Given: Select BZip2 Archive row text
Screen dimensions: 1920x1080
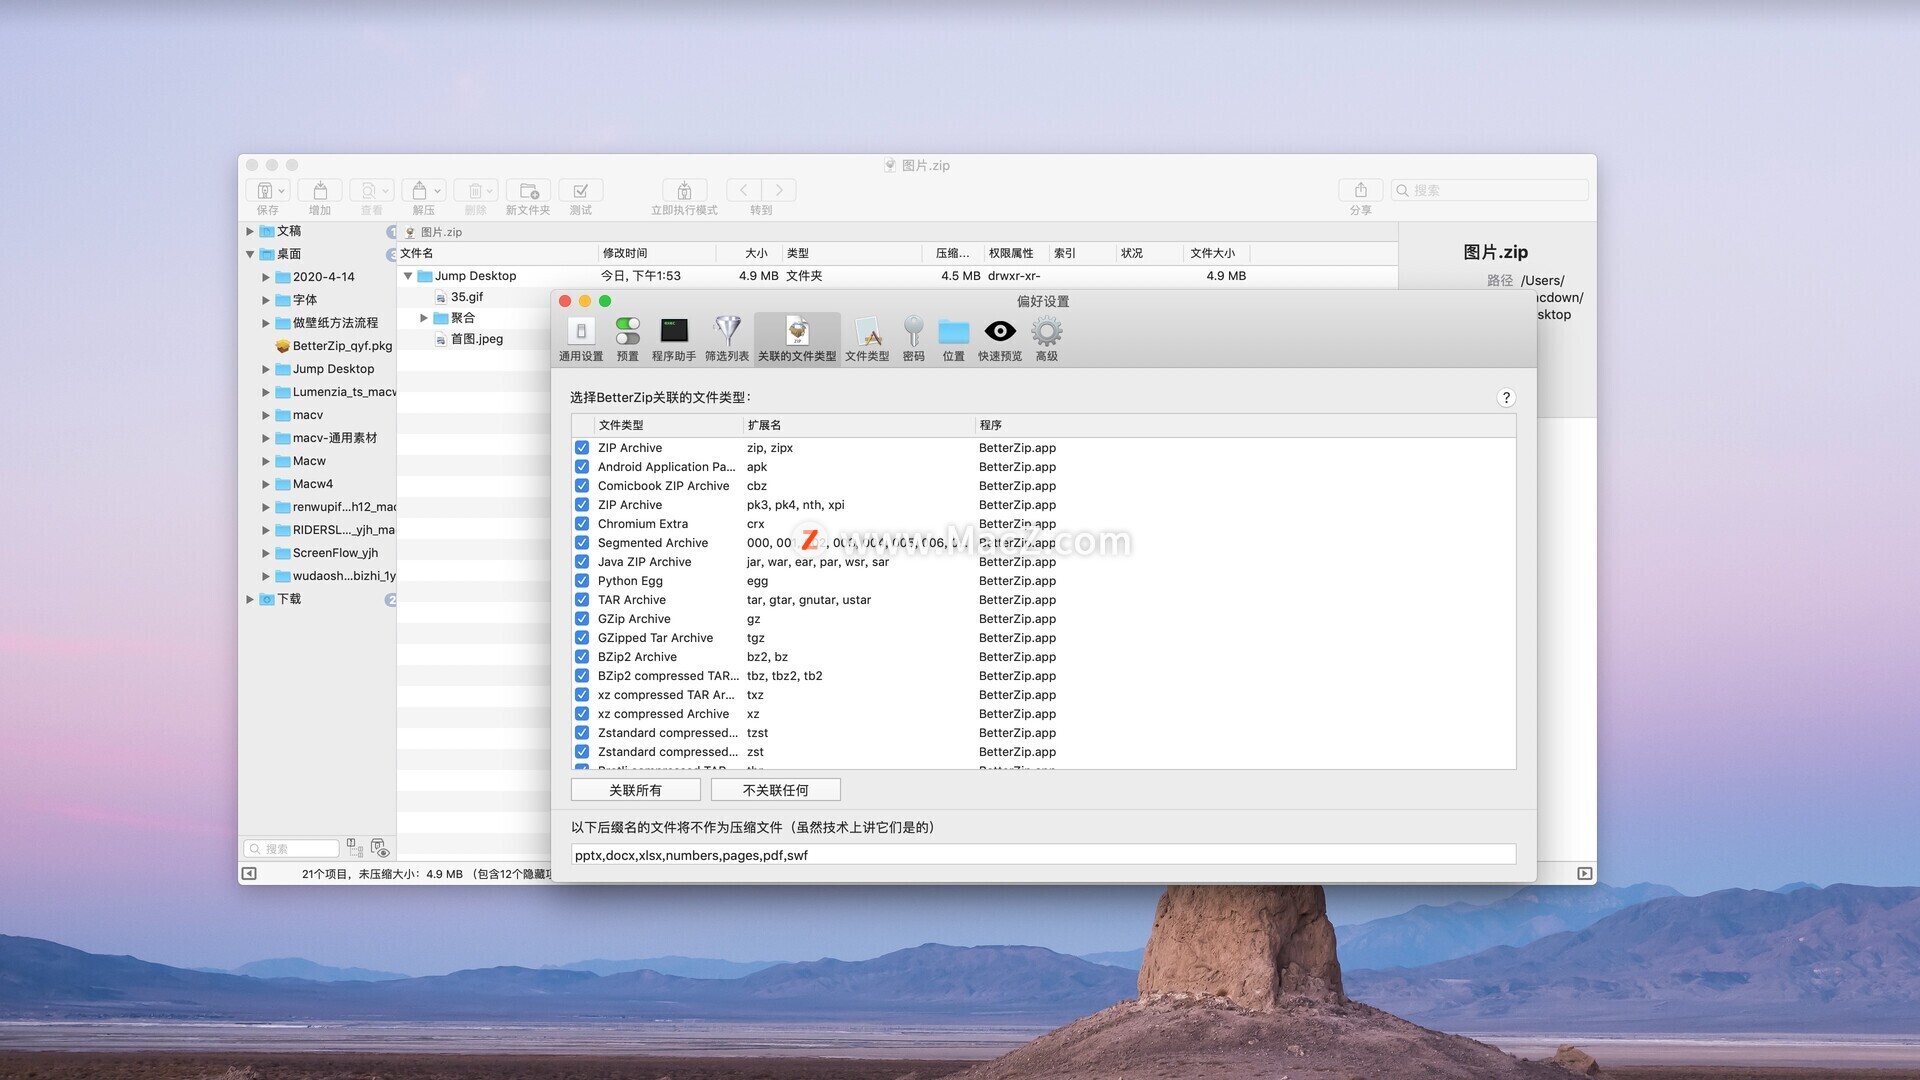Looking at the screenshot, I should coord(637,657).
